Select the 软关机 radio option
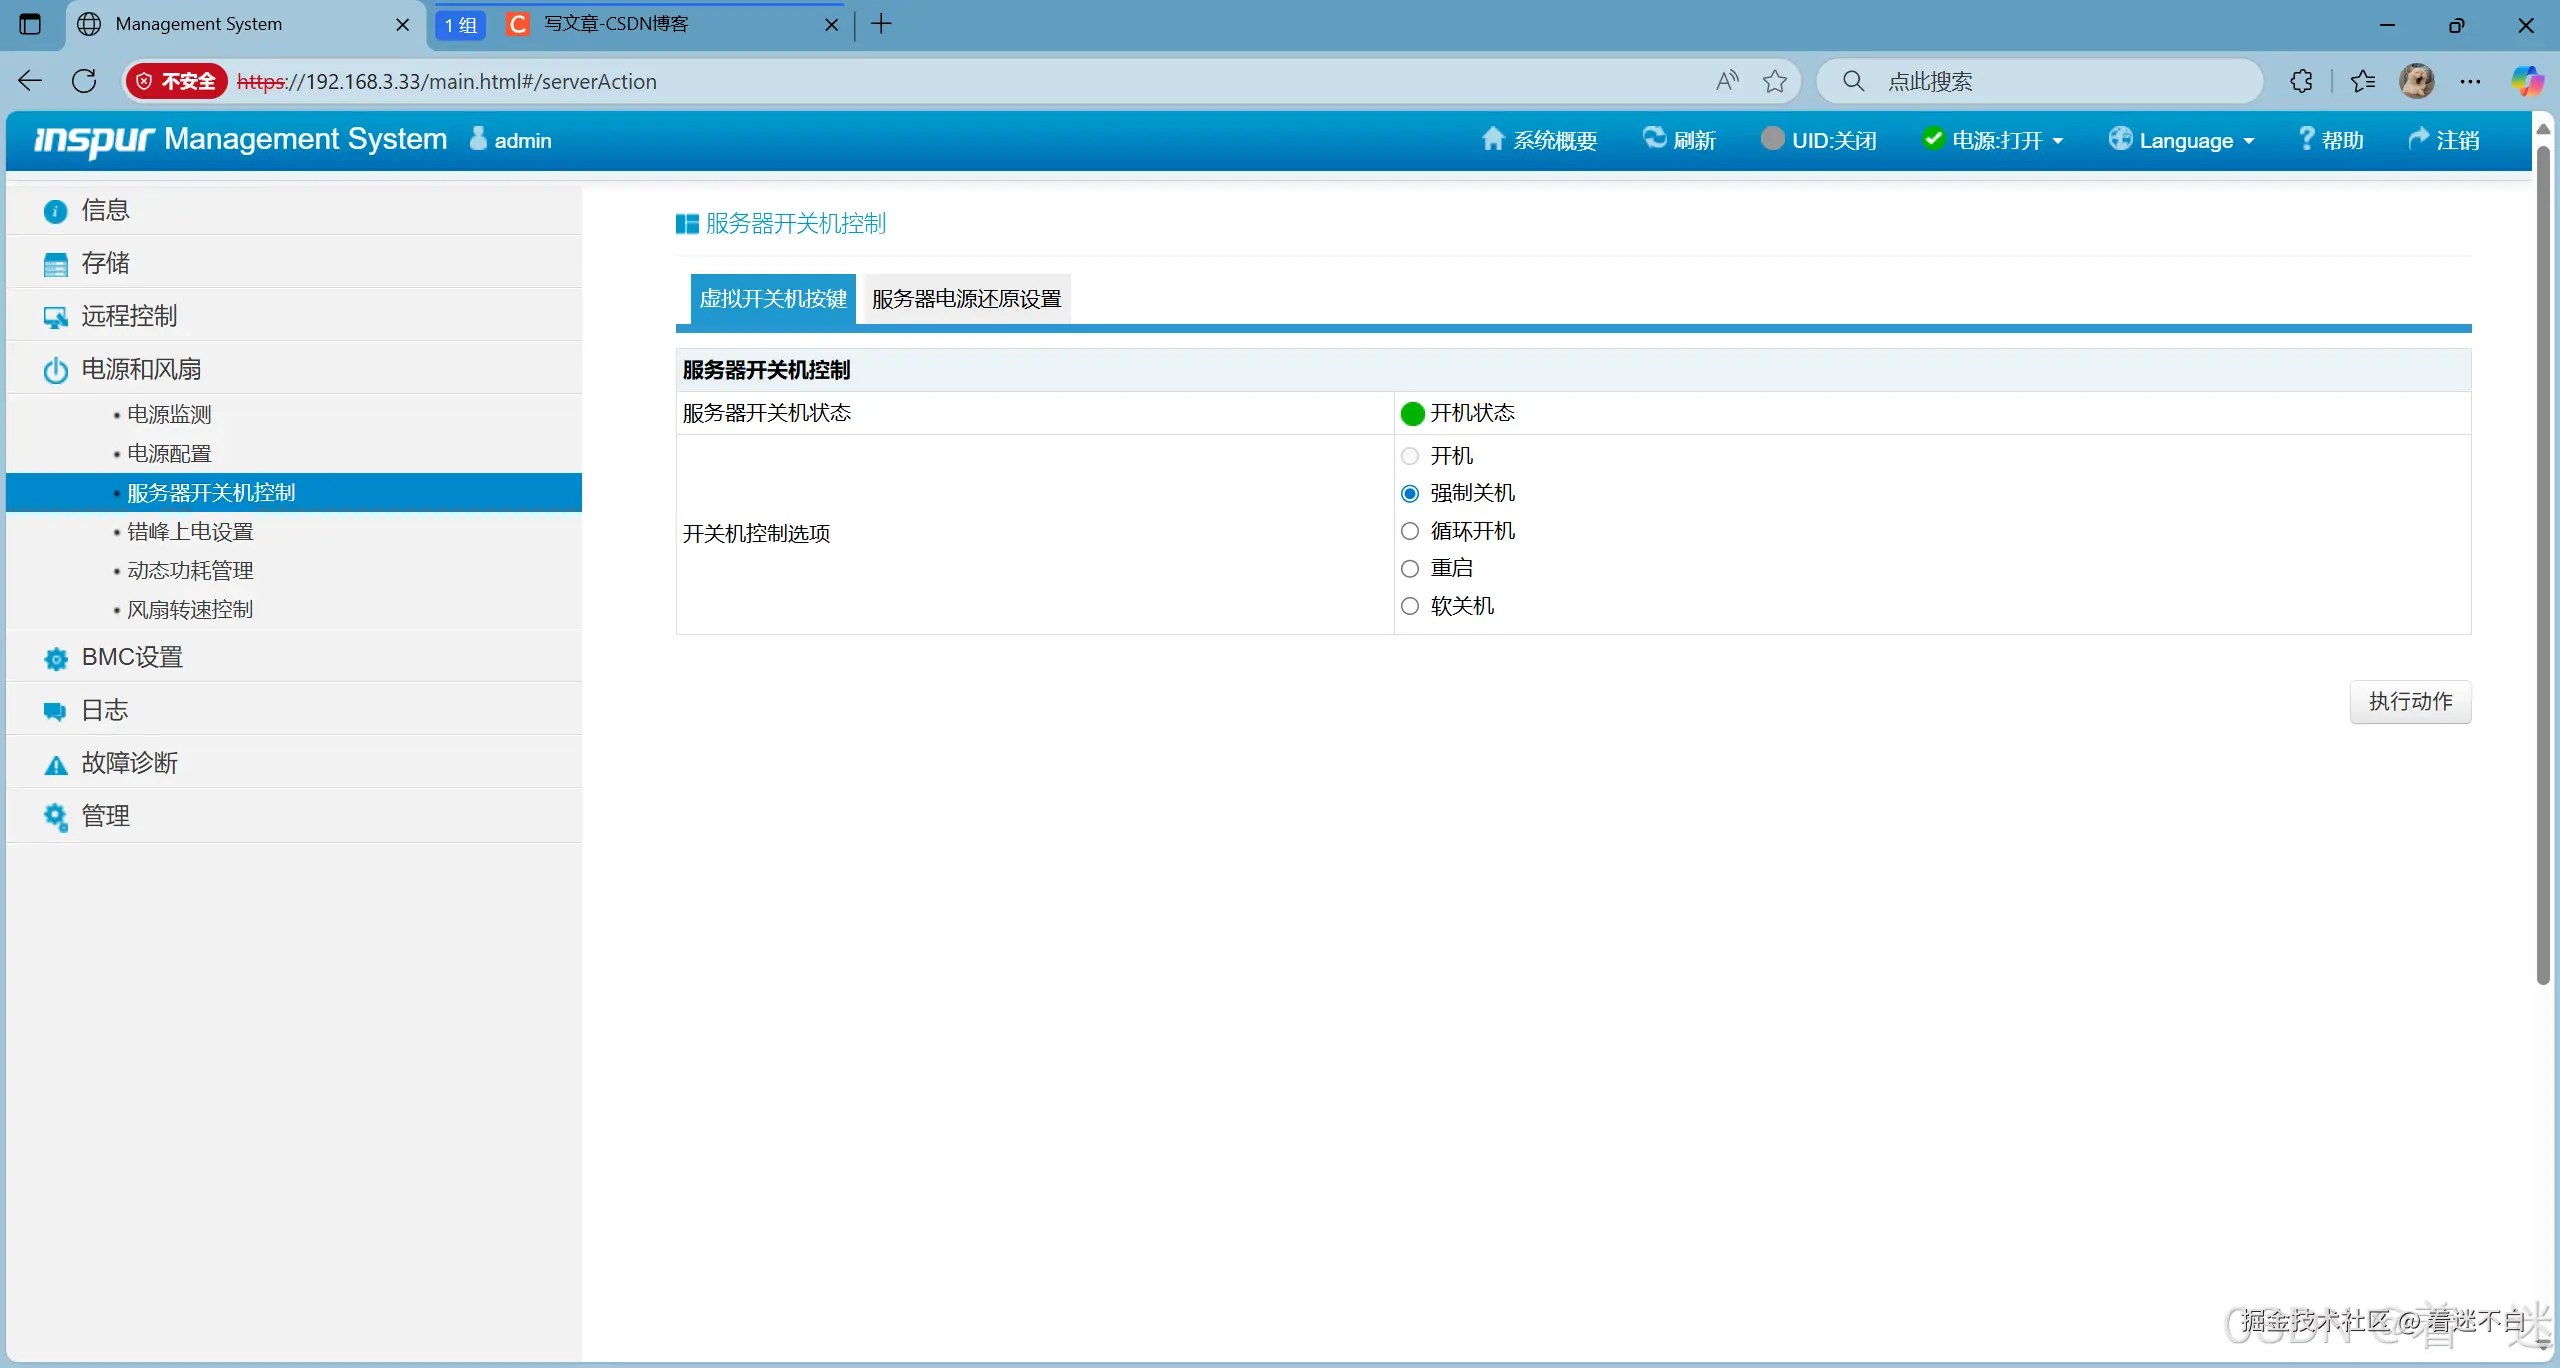Image resolution: width=2560 pixels, height=1368 pixels. pyautogui.click(x=1410, y=606)
